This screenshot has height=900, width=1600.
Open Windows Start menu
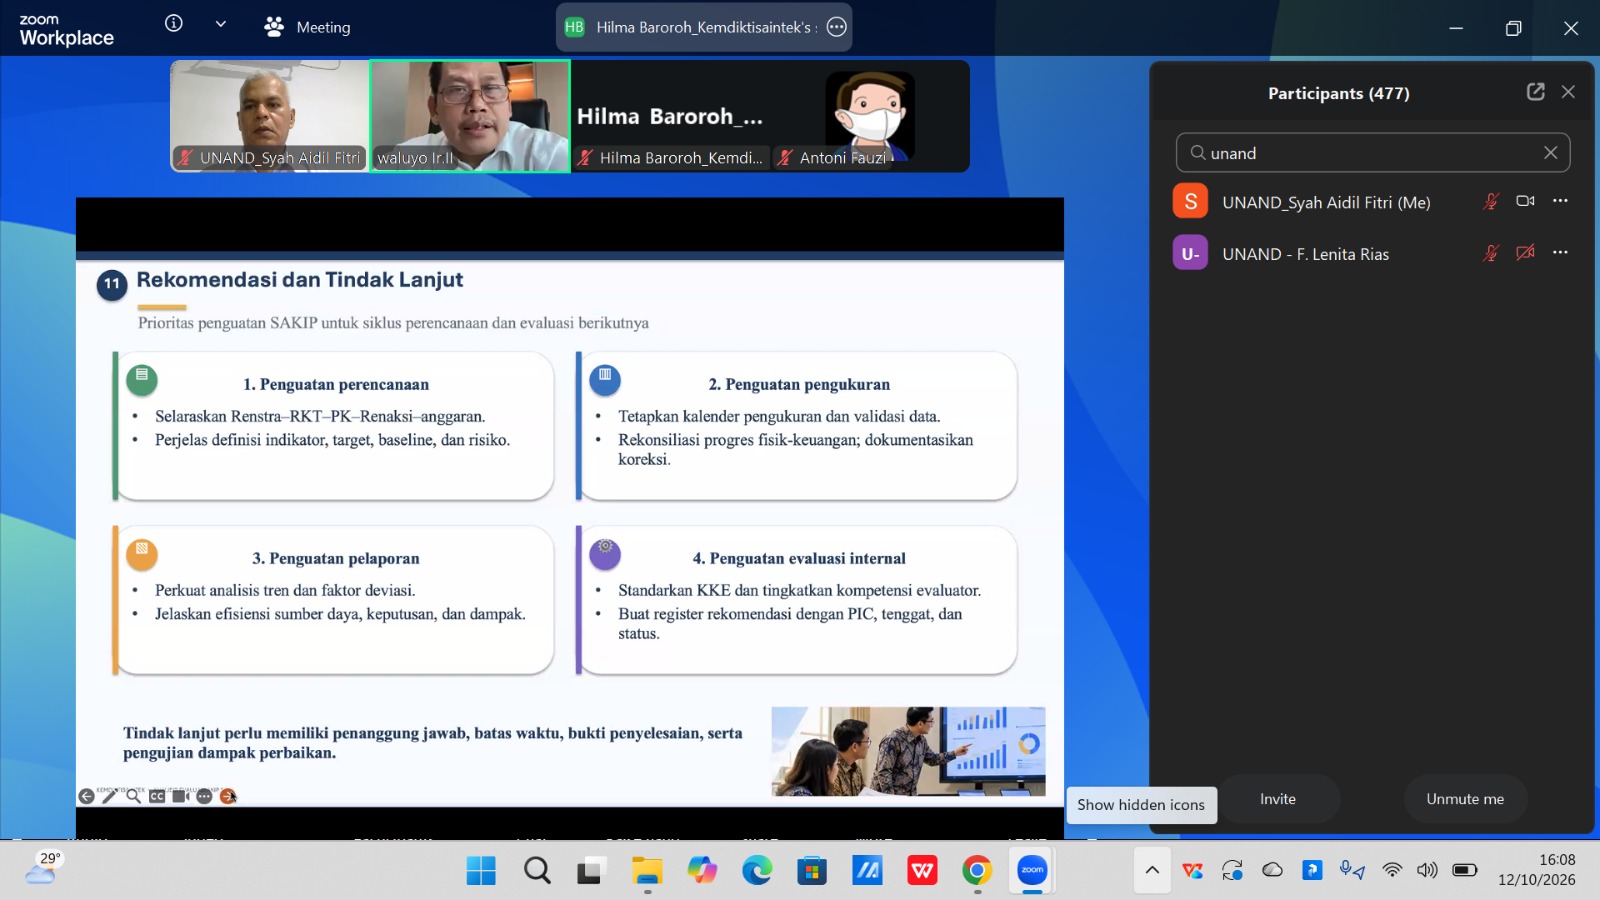click(481, 871)
